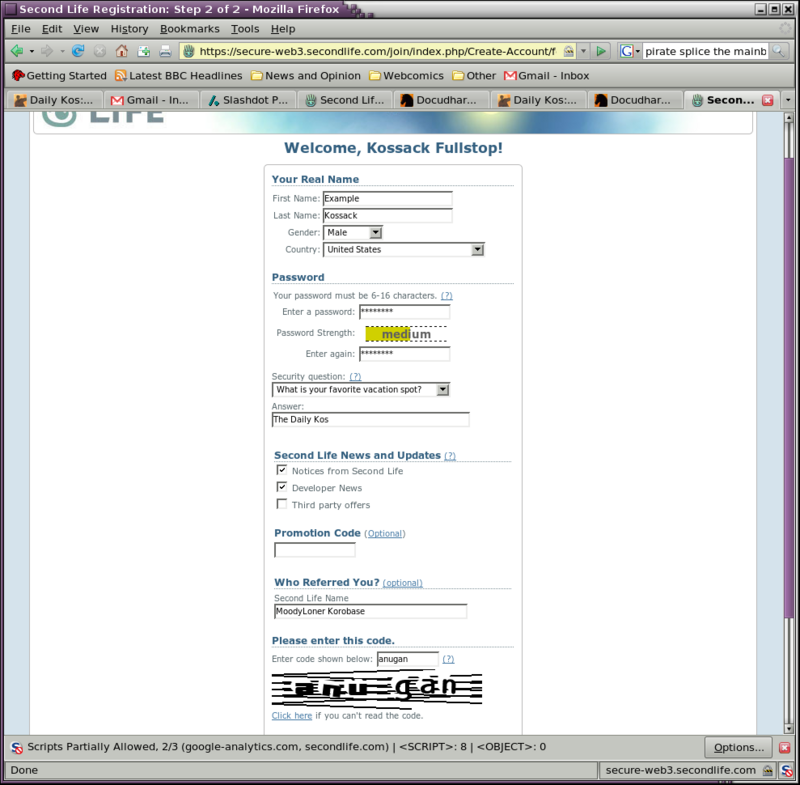Screen dimensions: 800x785
Task: Open the Webcomics bookmarks folder
Action: (407, 75)
